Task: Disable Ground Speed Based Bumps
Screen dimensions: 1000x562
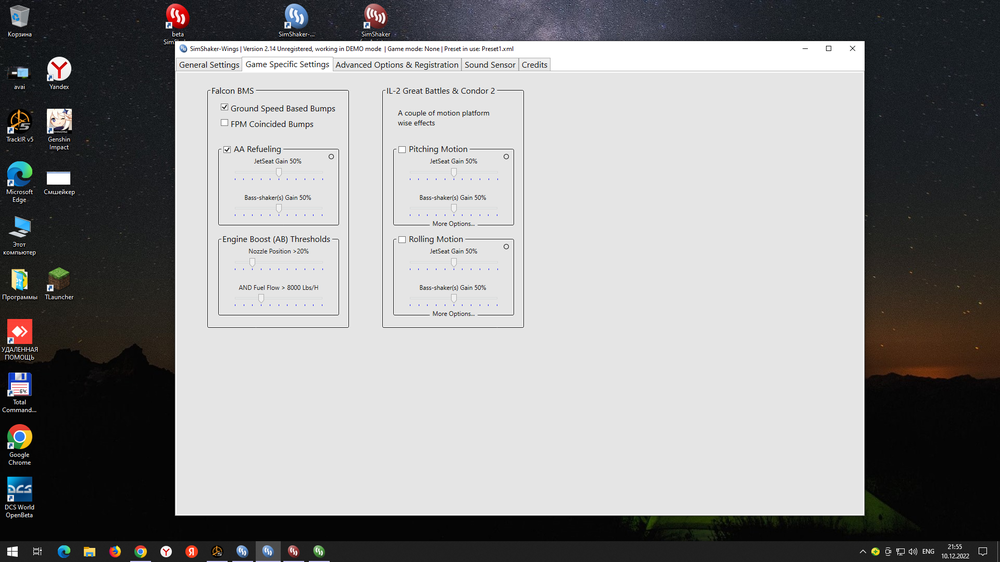Action: pos(224,108)
